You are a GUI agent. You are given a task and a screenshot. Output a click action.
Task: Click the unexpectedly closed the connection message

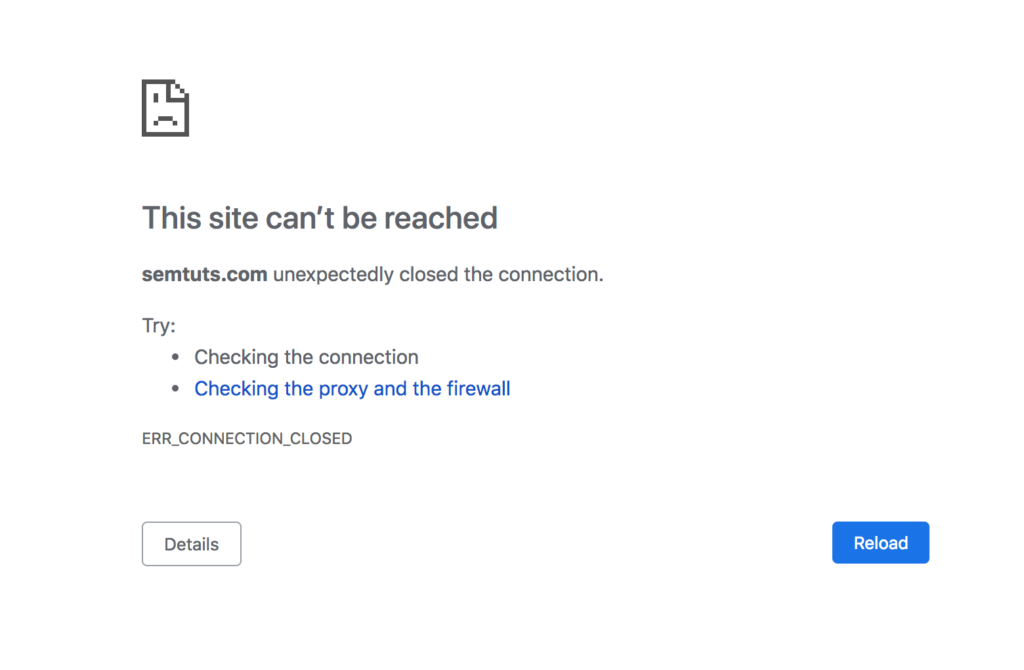coord(436,274)
